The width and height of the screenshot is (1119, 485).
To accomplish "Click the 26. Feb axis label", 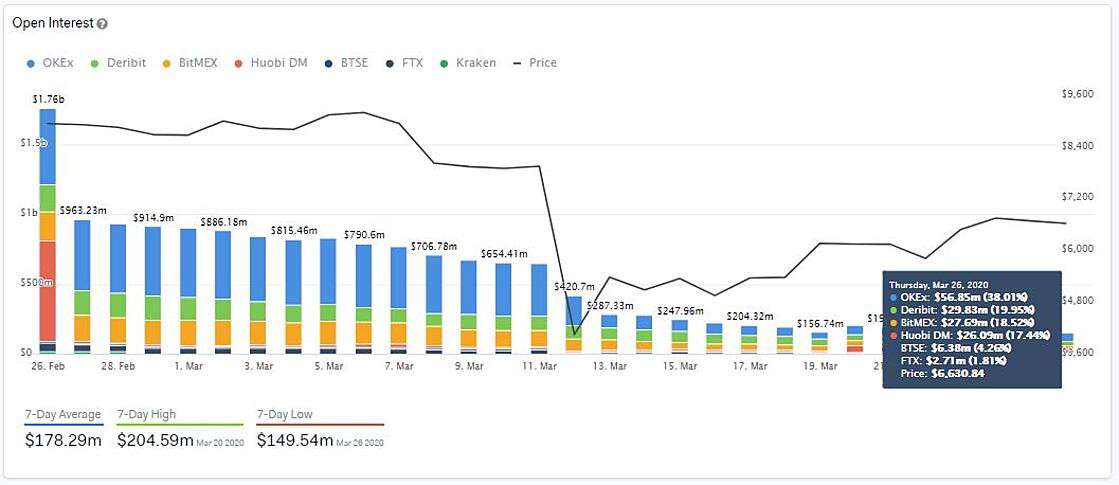I will click(47, 366).
